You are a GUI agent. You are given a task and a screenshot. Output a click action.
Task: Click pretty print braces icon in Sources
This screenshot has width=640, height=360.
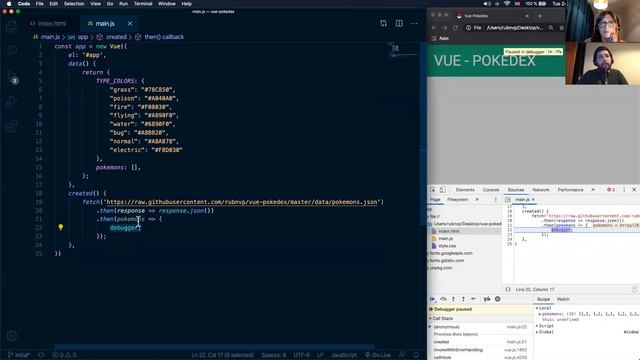tap(508, 289)
